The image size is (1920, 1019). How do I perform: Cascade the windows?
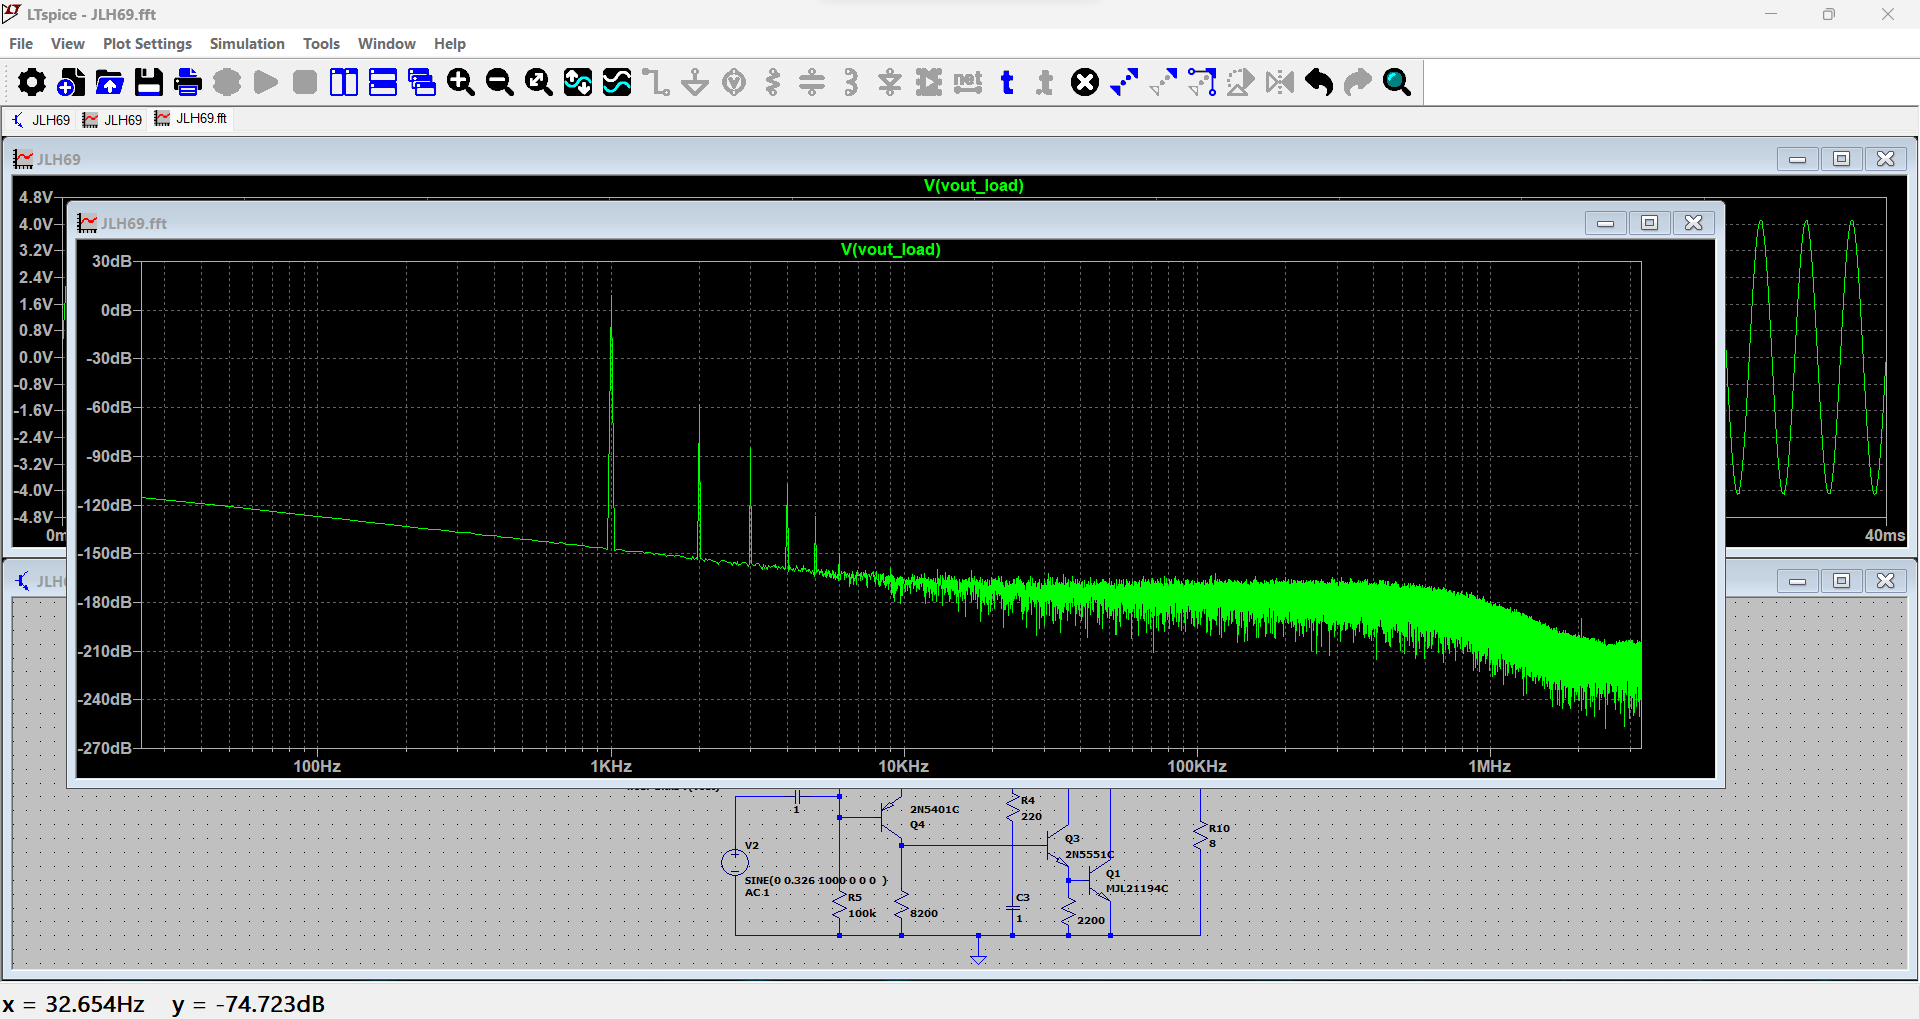pos(422,82)
